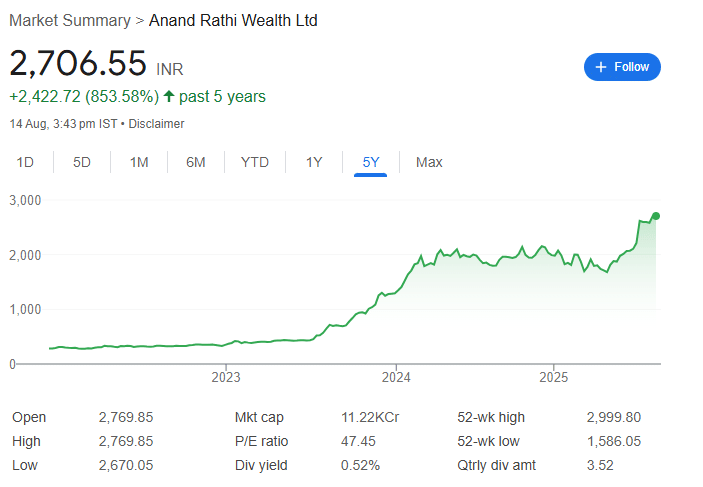Select the 5Y time range tab

tap(371, 162)
